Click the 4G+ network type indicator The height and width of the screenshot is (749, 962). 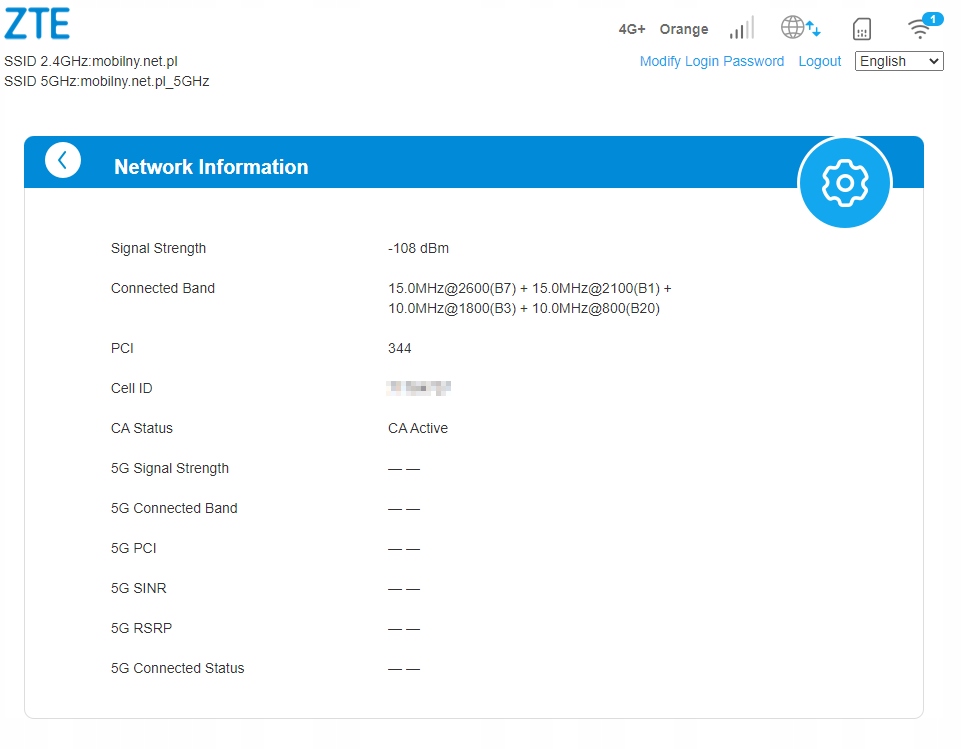coord(632,29)
